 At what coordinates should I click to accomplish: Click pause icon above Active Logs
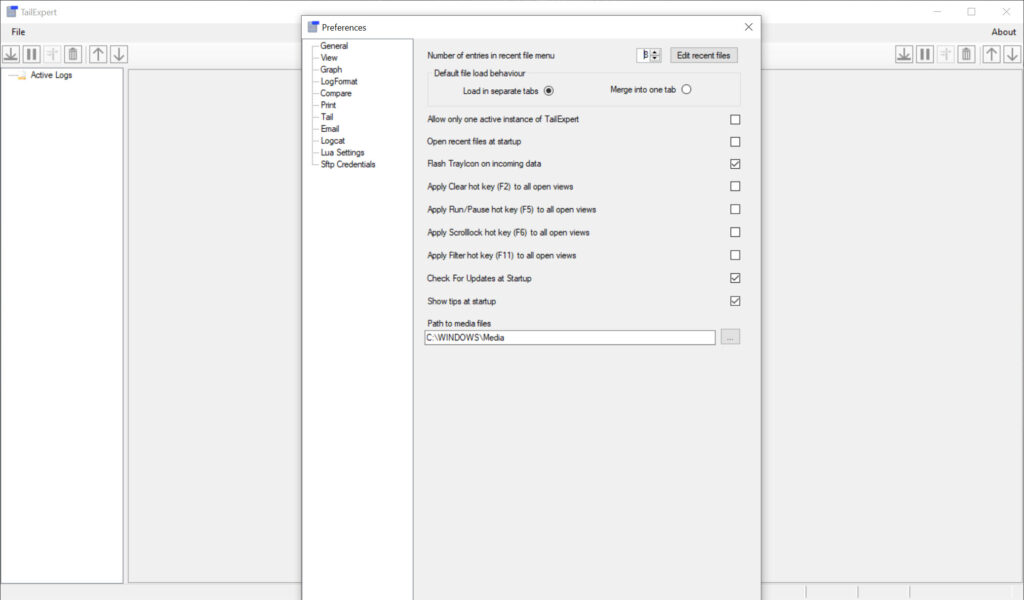click(x=31, y=54)
